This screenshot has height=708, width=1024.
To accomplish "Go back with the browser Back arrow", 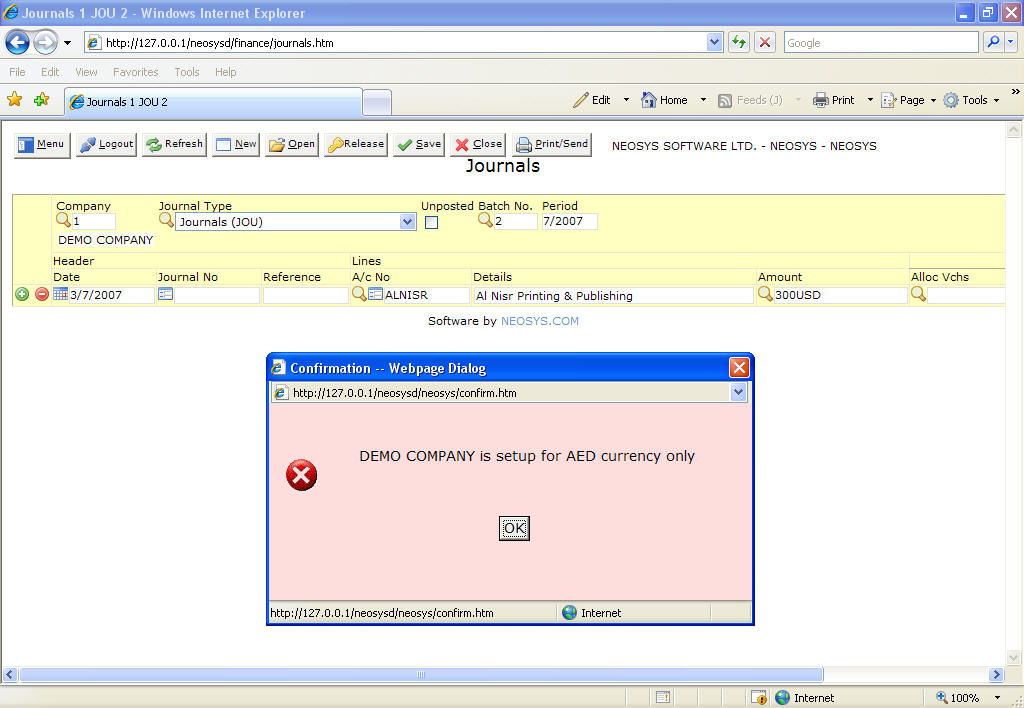I will point(18,43).
